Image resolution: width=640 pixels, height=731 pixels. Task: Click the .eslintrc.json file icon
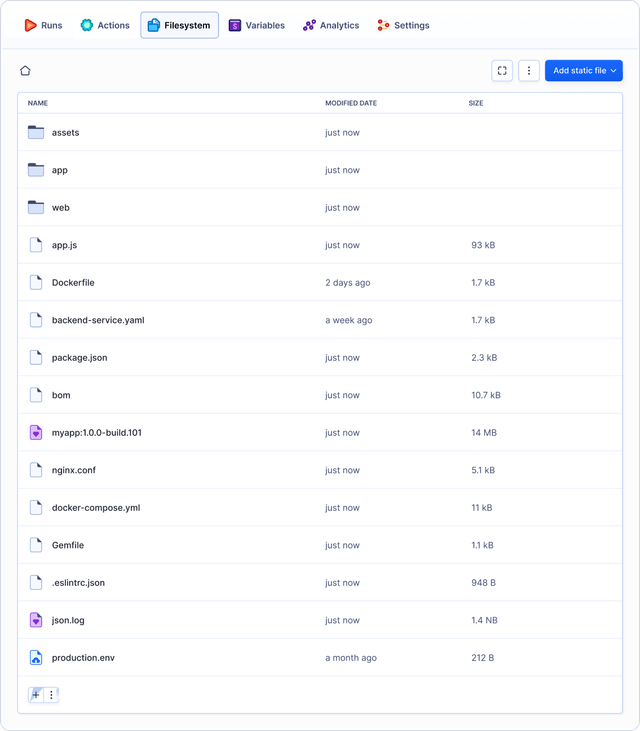point(36,583)
